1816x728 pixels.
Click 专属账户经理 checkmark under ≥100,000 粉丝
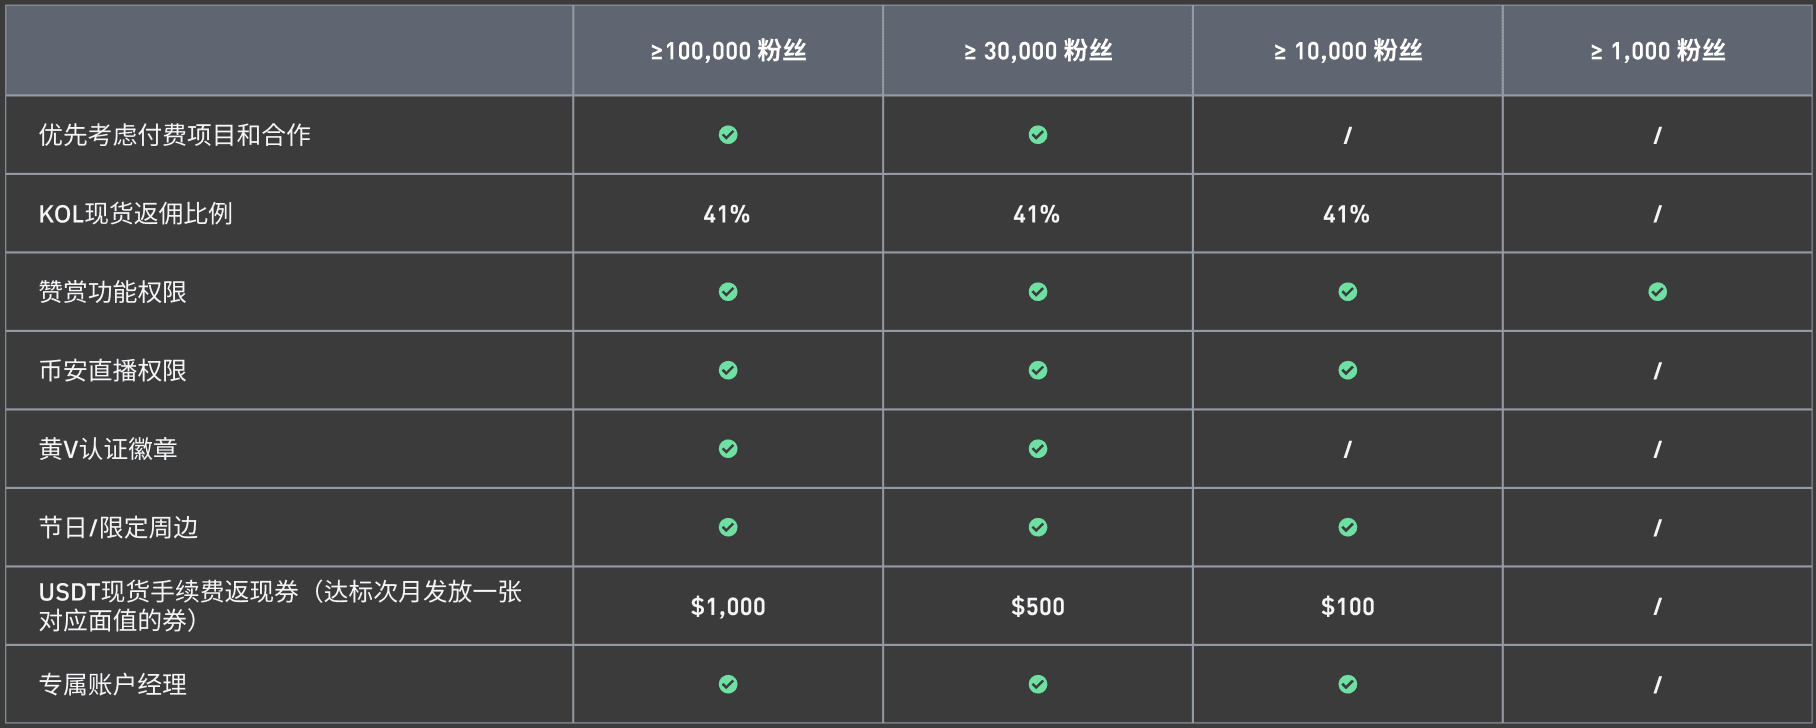click(728, 684)
